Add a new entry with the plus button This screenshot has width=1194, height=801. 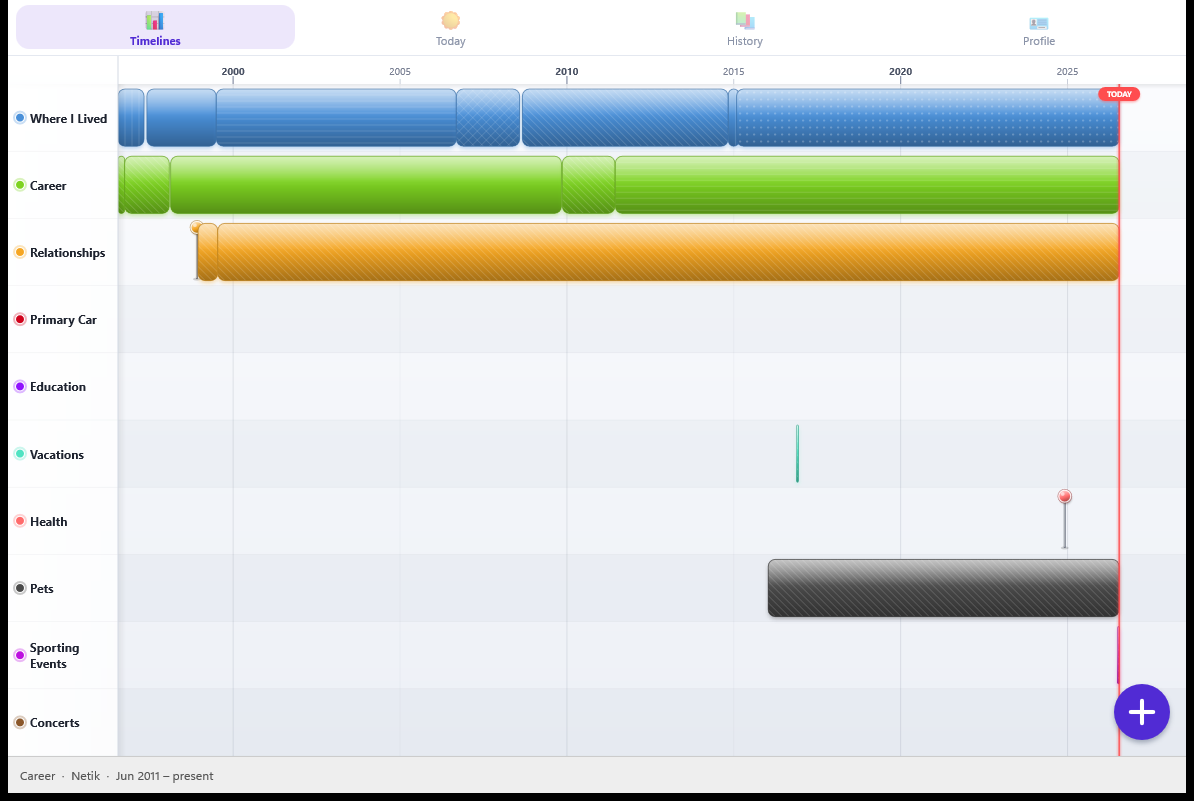coord(1141,712)
